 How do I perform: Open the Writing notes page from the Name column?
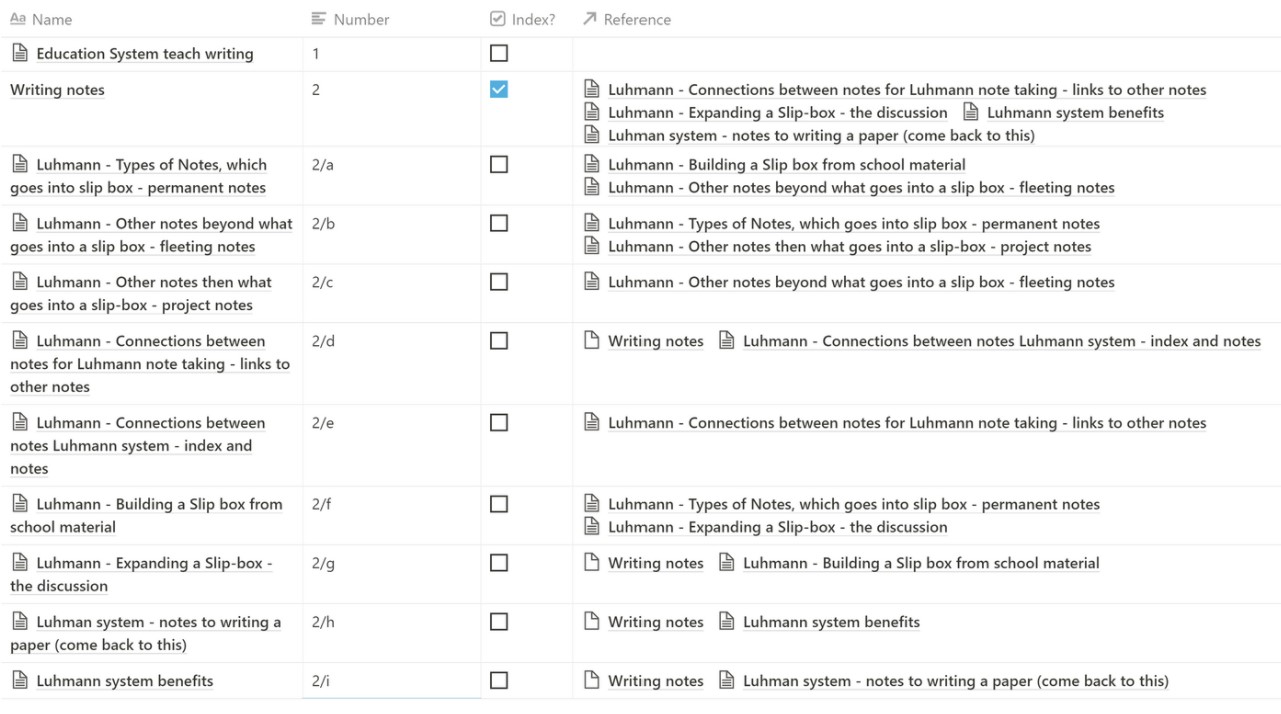tap(57, 90)
